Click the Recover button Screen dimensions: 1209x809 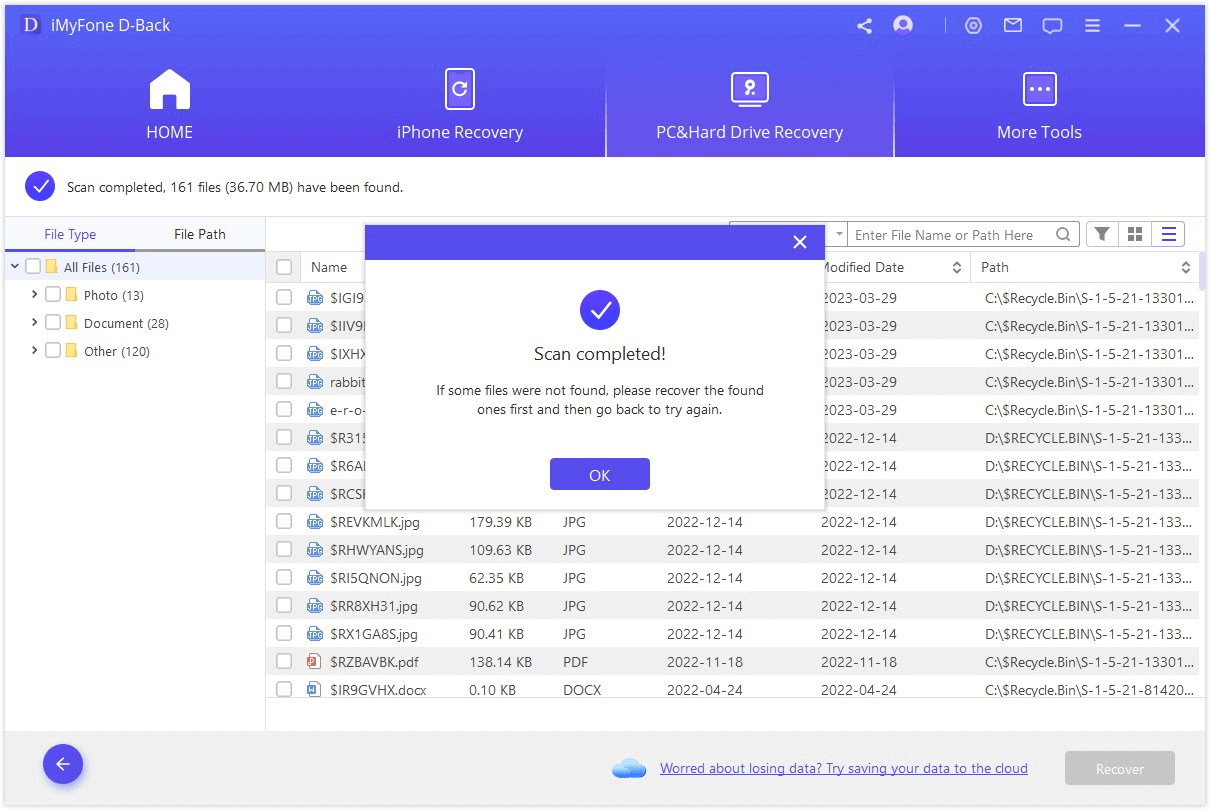point(1120,769)
